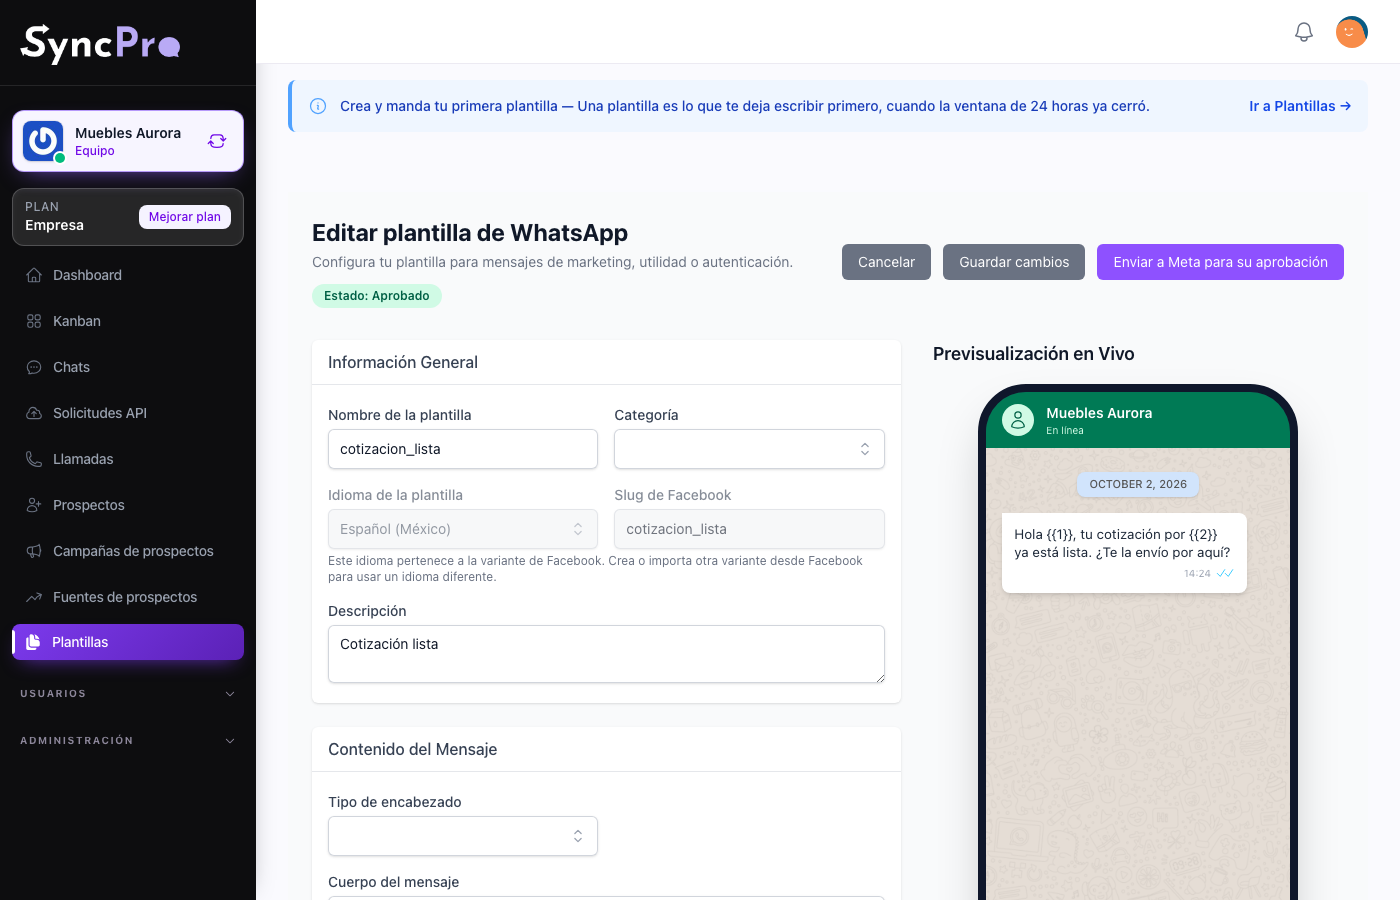This screenshot has height=900, width=1400.
Task: Click the contact avatar in the phone preview
Action: tap(1018, 420)
